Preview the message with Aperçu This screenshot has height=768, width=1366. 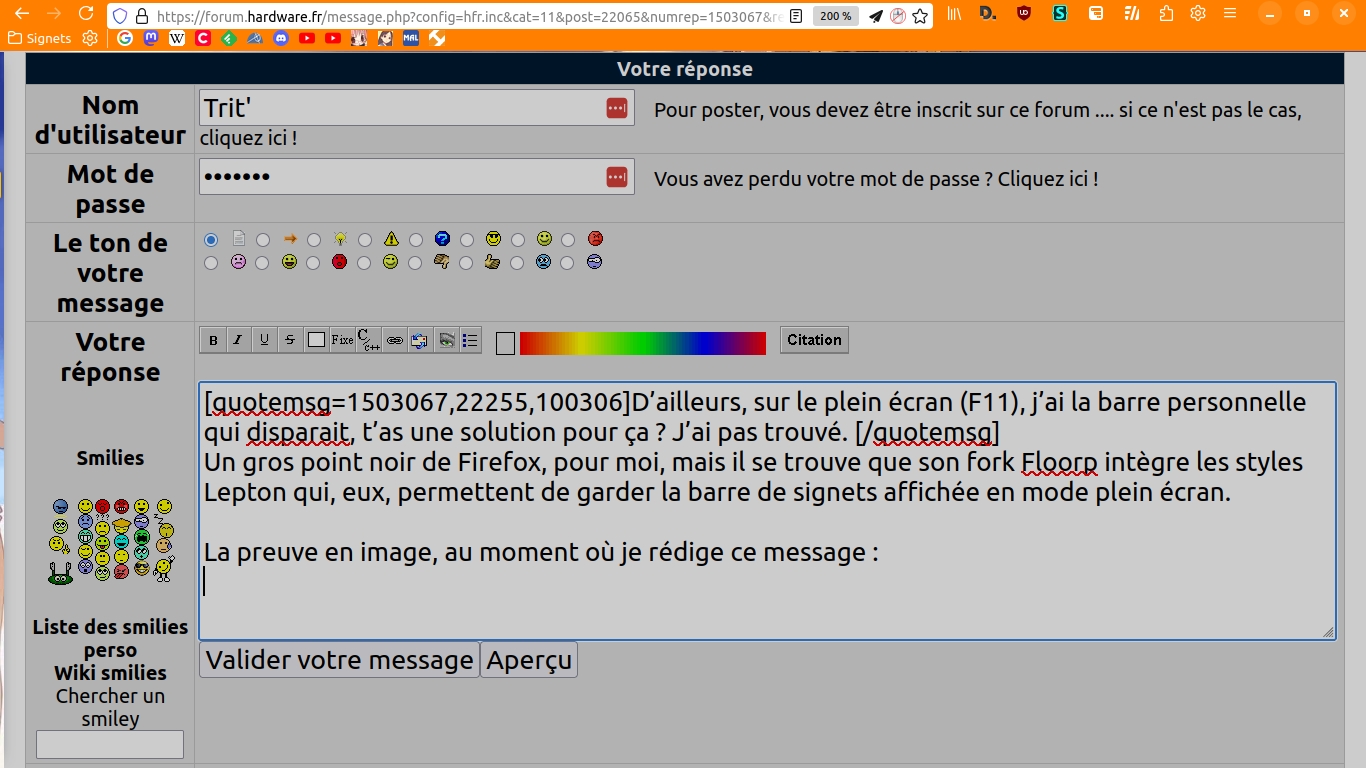(x=529, y=660)
